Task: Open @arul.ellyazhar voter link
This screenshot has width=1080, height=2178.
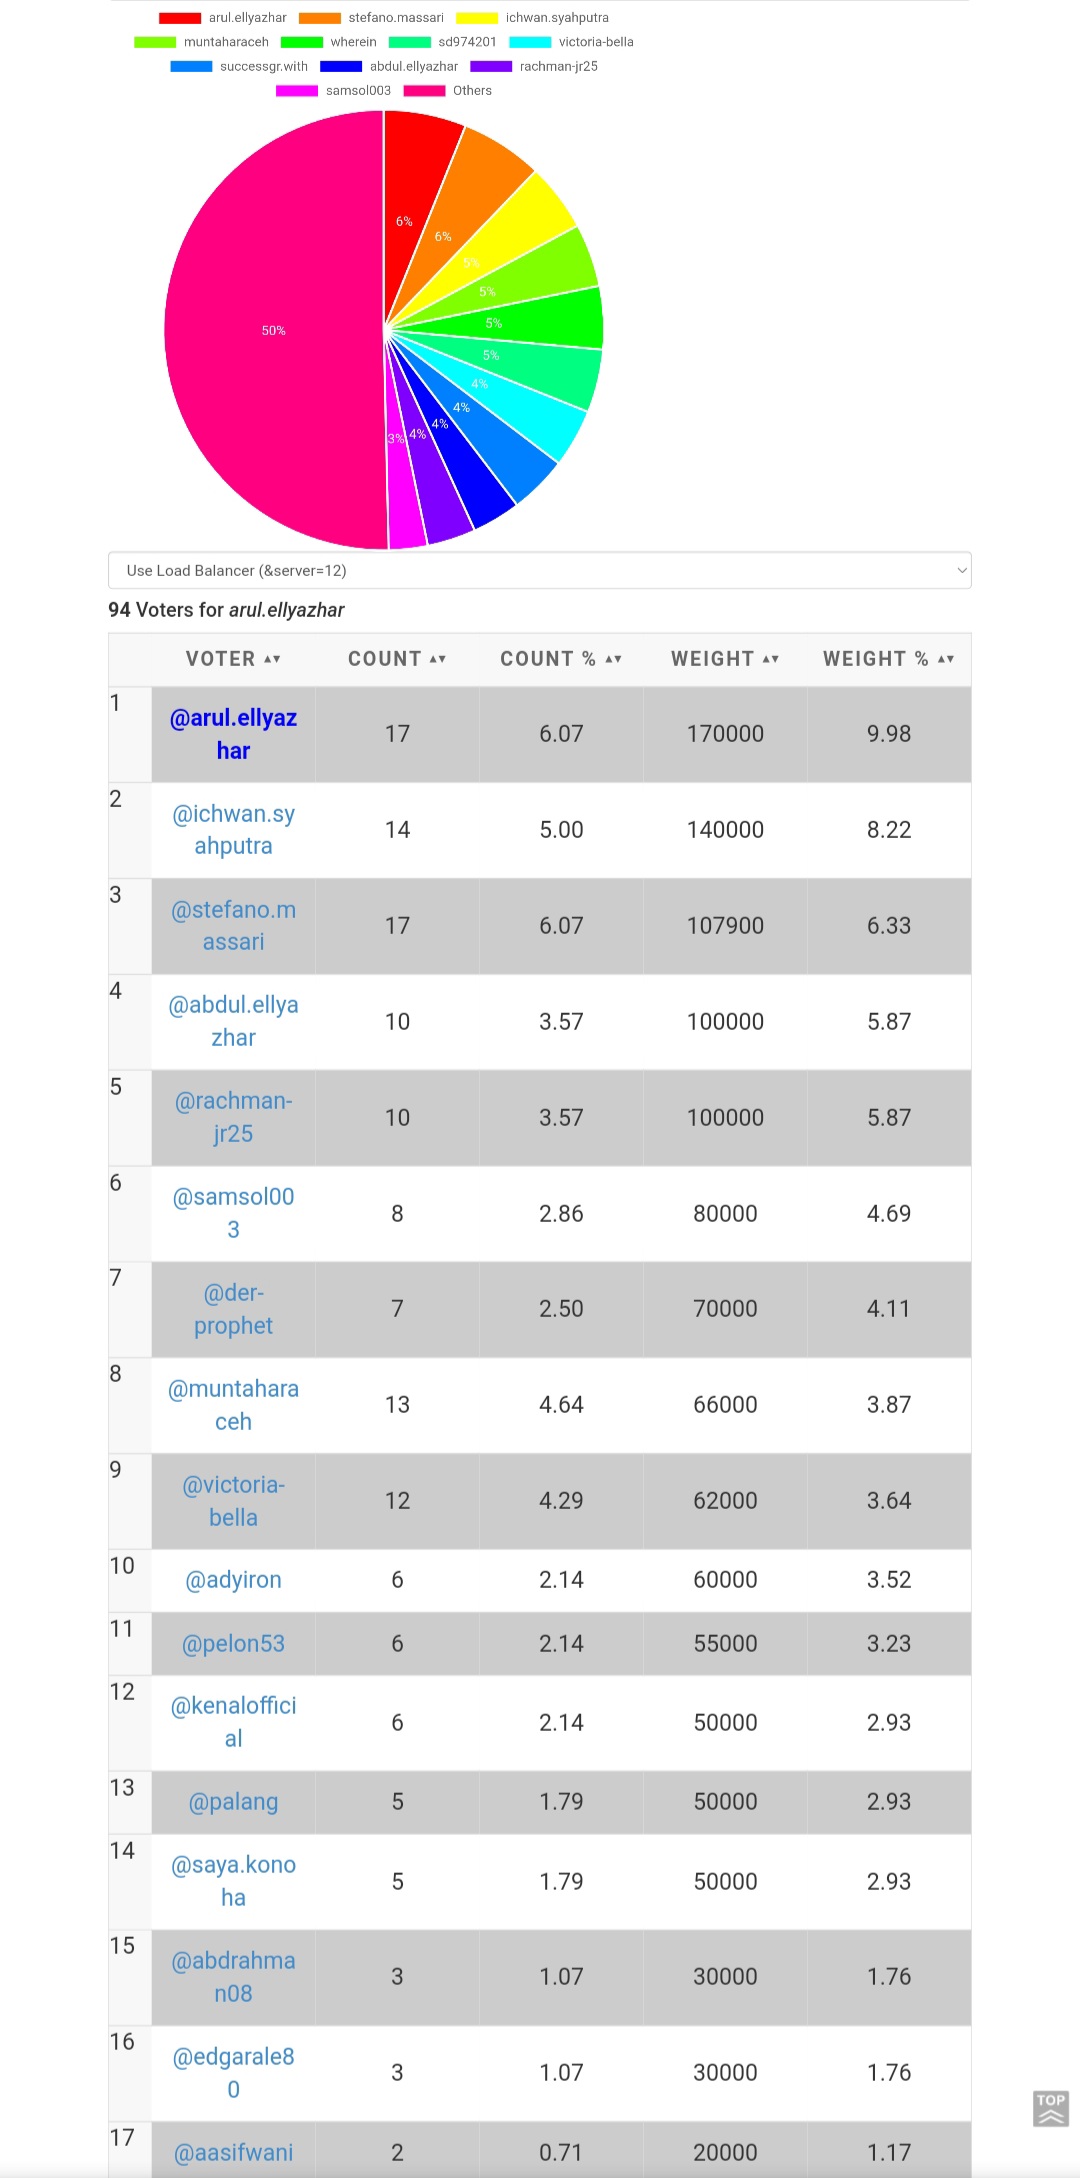Action: click(233, 734)
